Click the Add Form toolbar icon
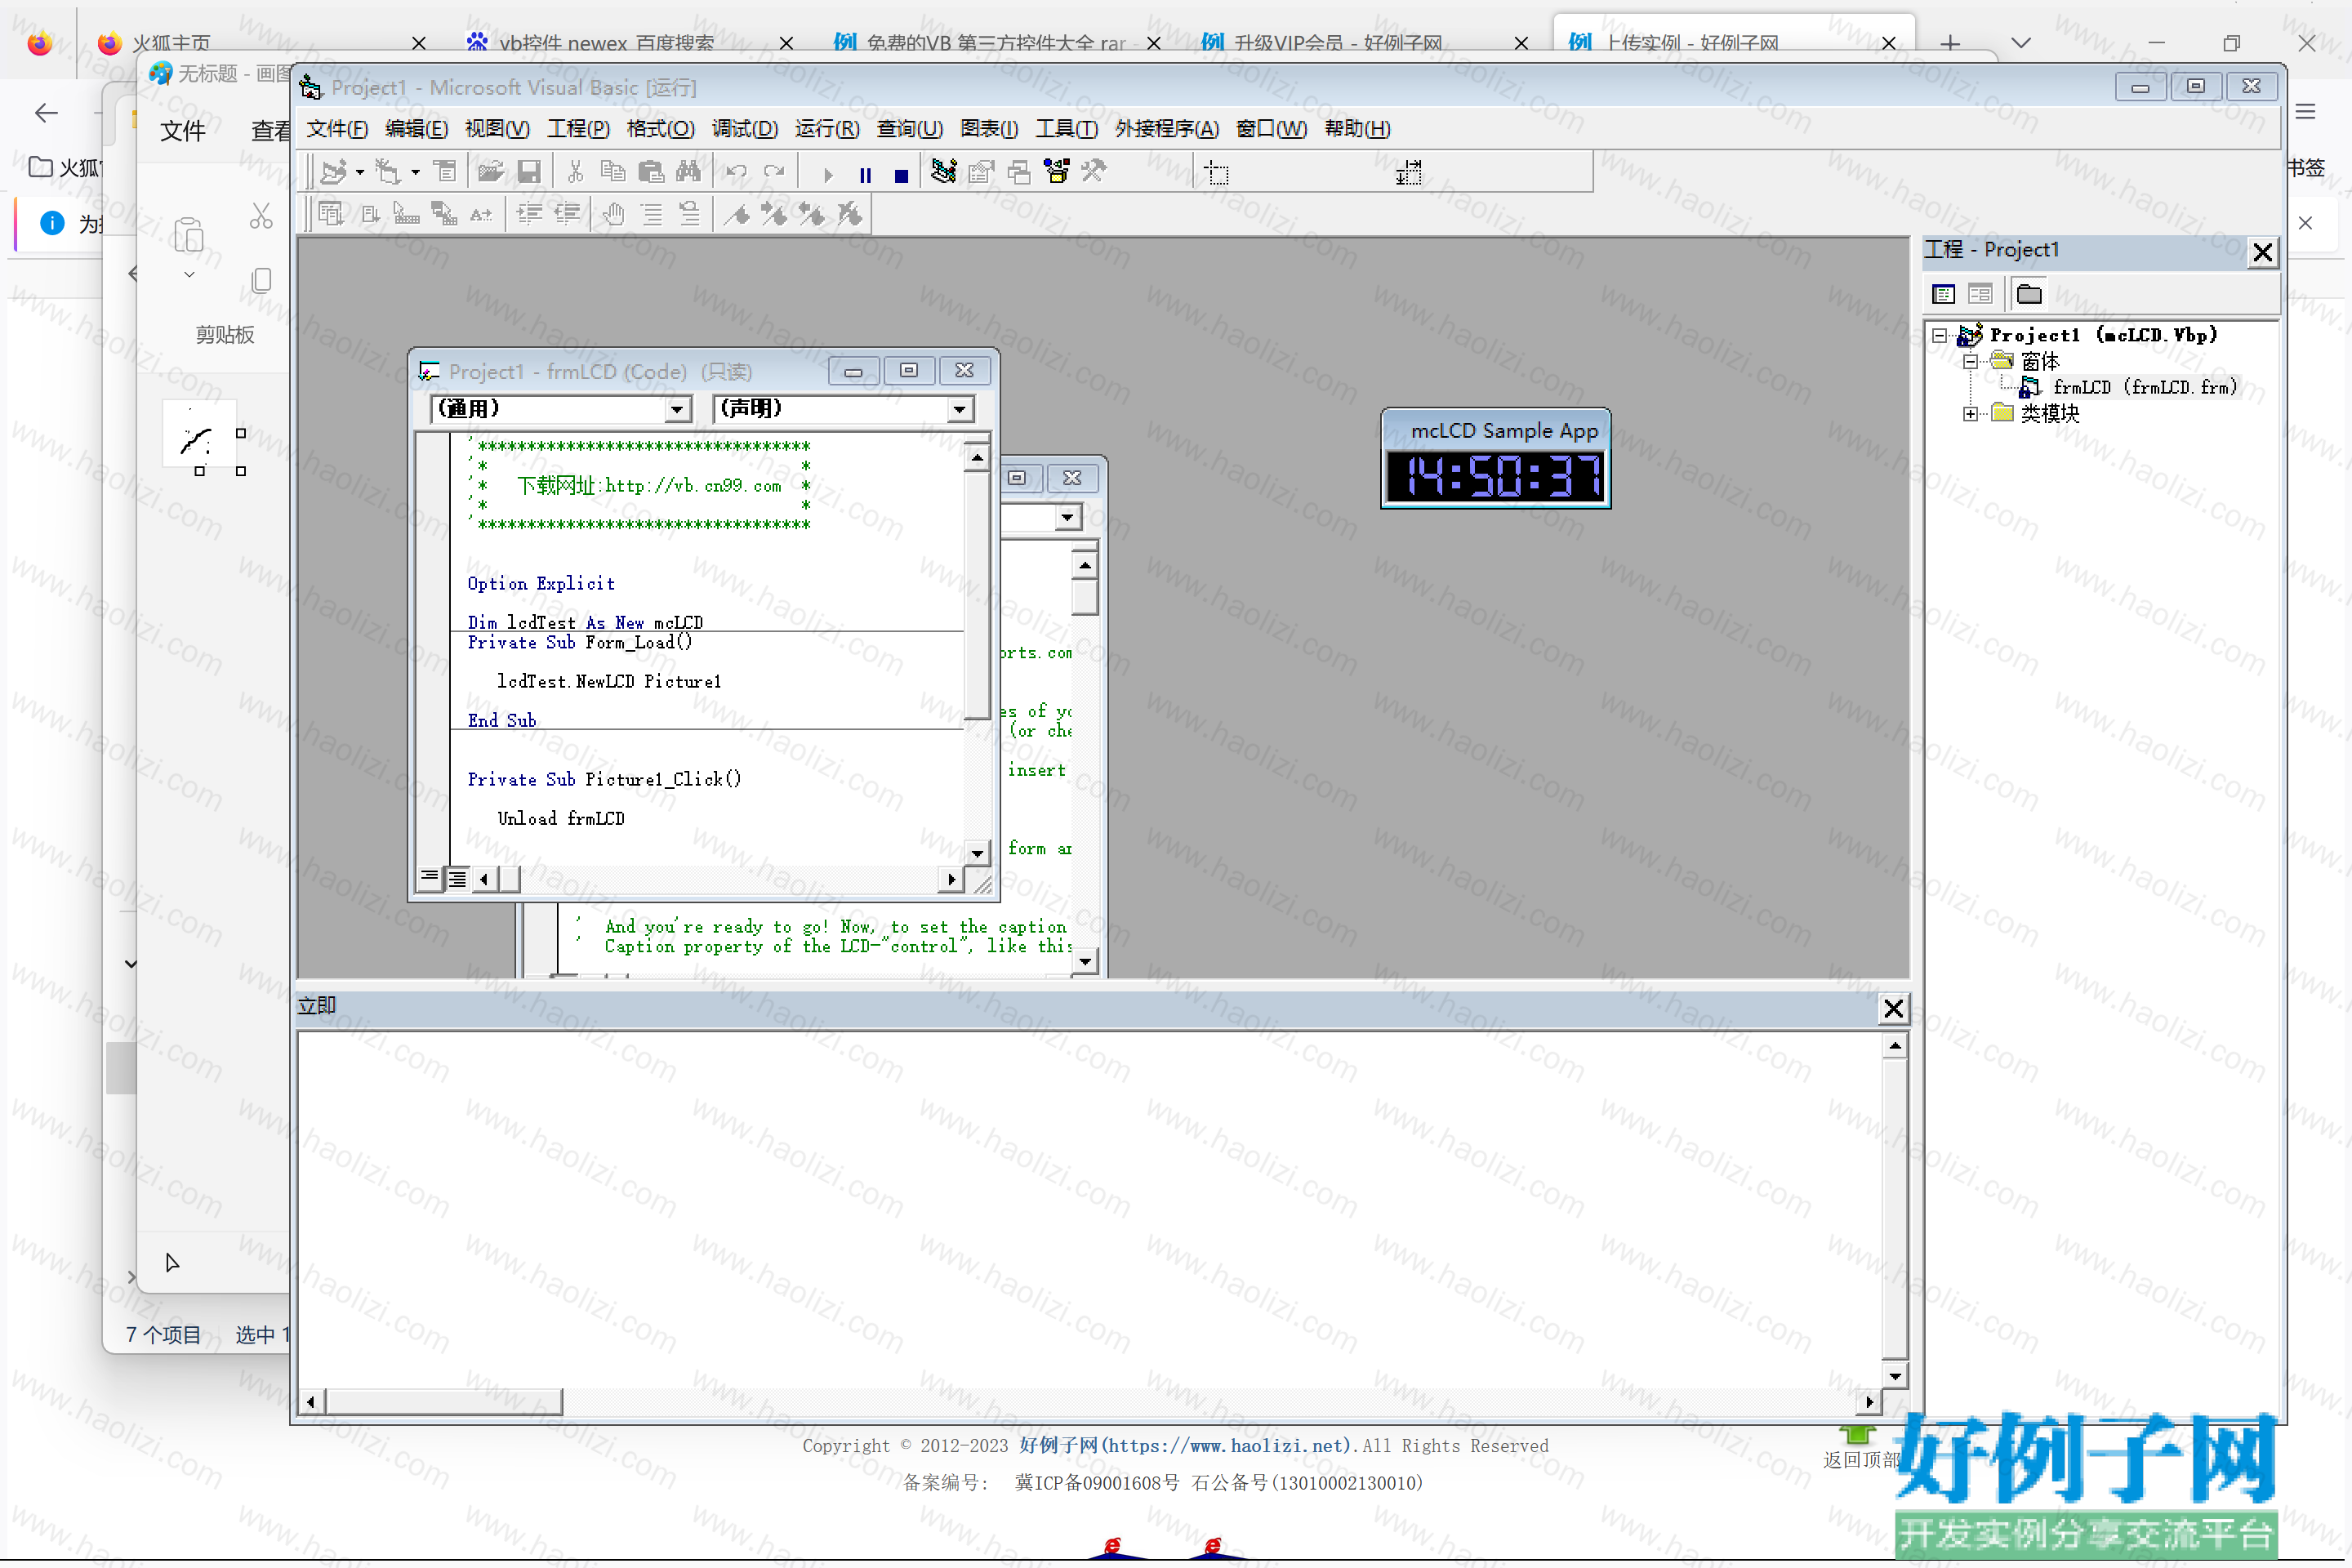 pos(387,172)
